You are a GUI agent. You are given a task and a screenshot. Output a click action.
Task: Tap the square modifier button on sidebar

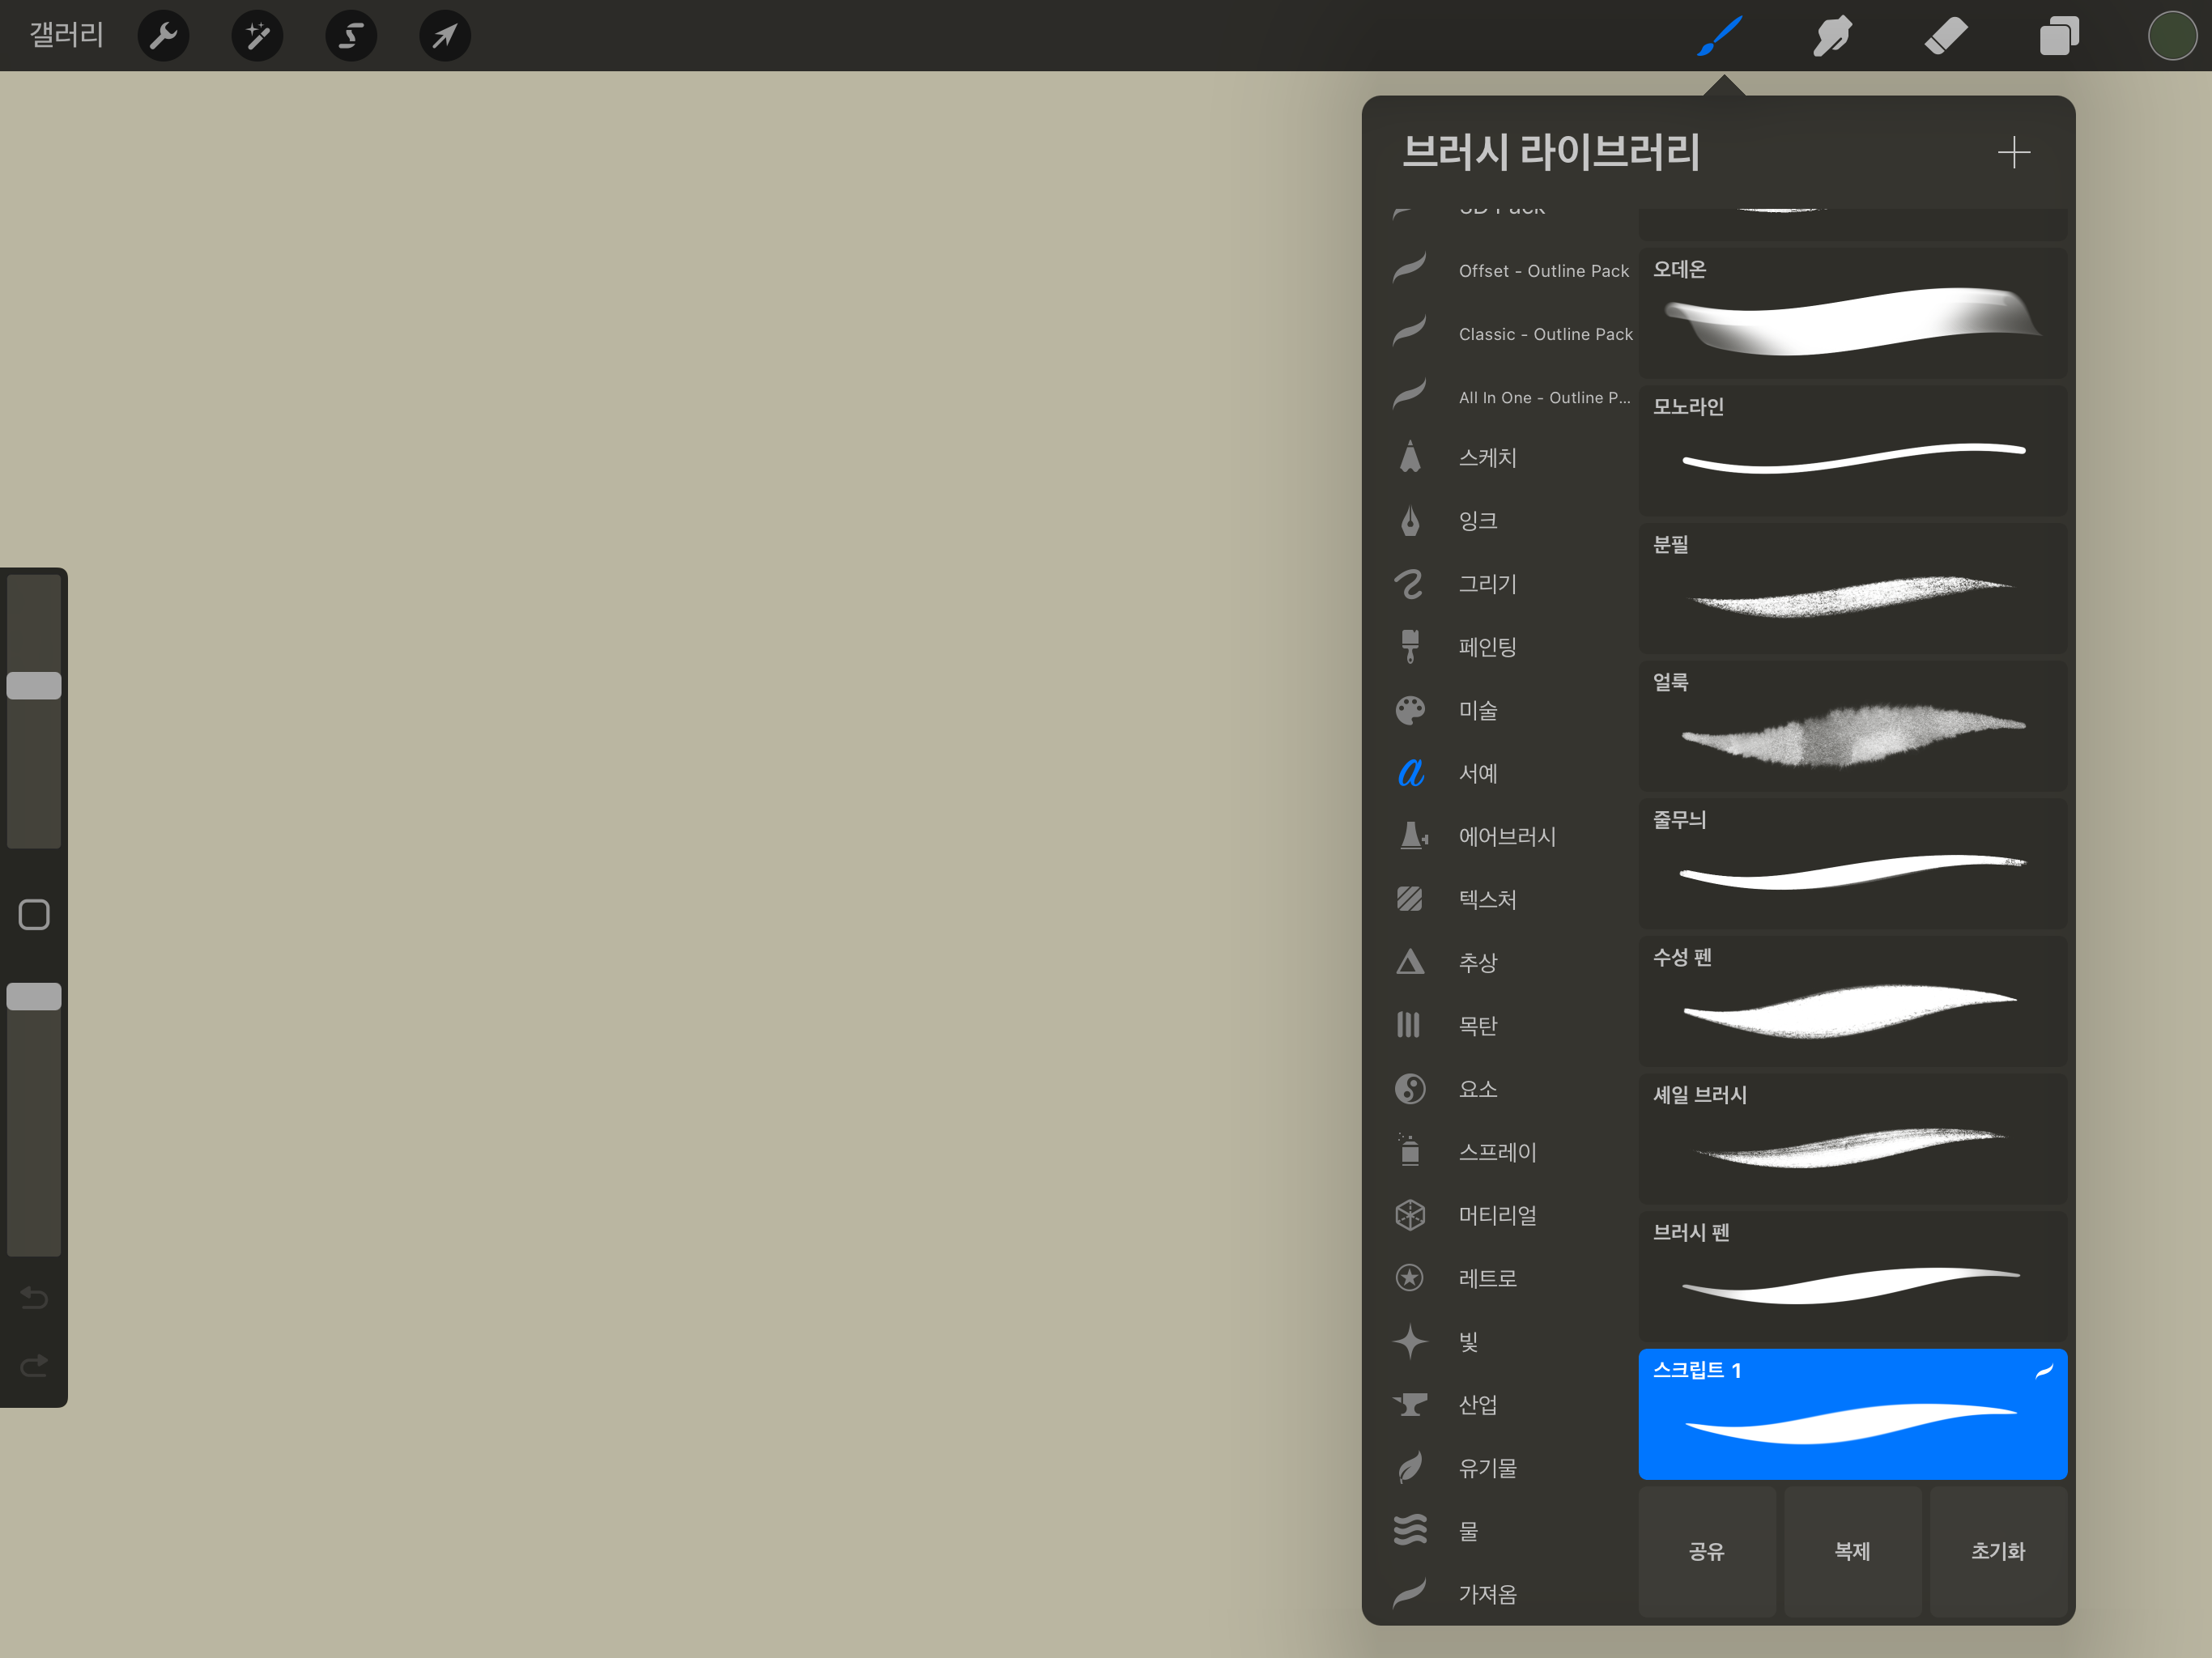coord(34,914)
